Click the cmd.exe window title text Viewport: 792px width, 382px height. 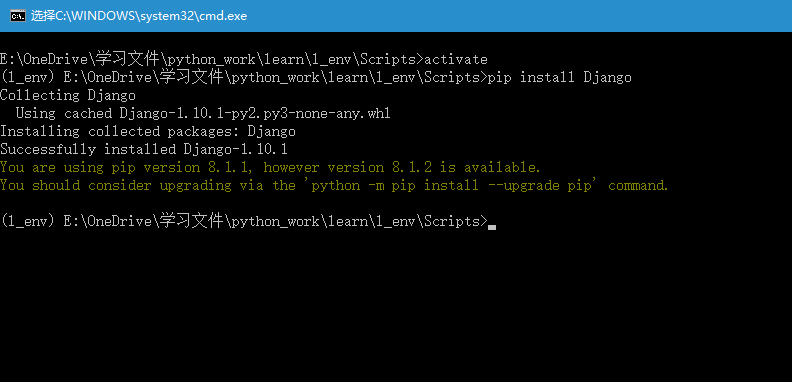pyautogui.click(x=139, y=16)
